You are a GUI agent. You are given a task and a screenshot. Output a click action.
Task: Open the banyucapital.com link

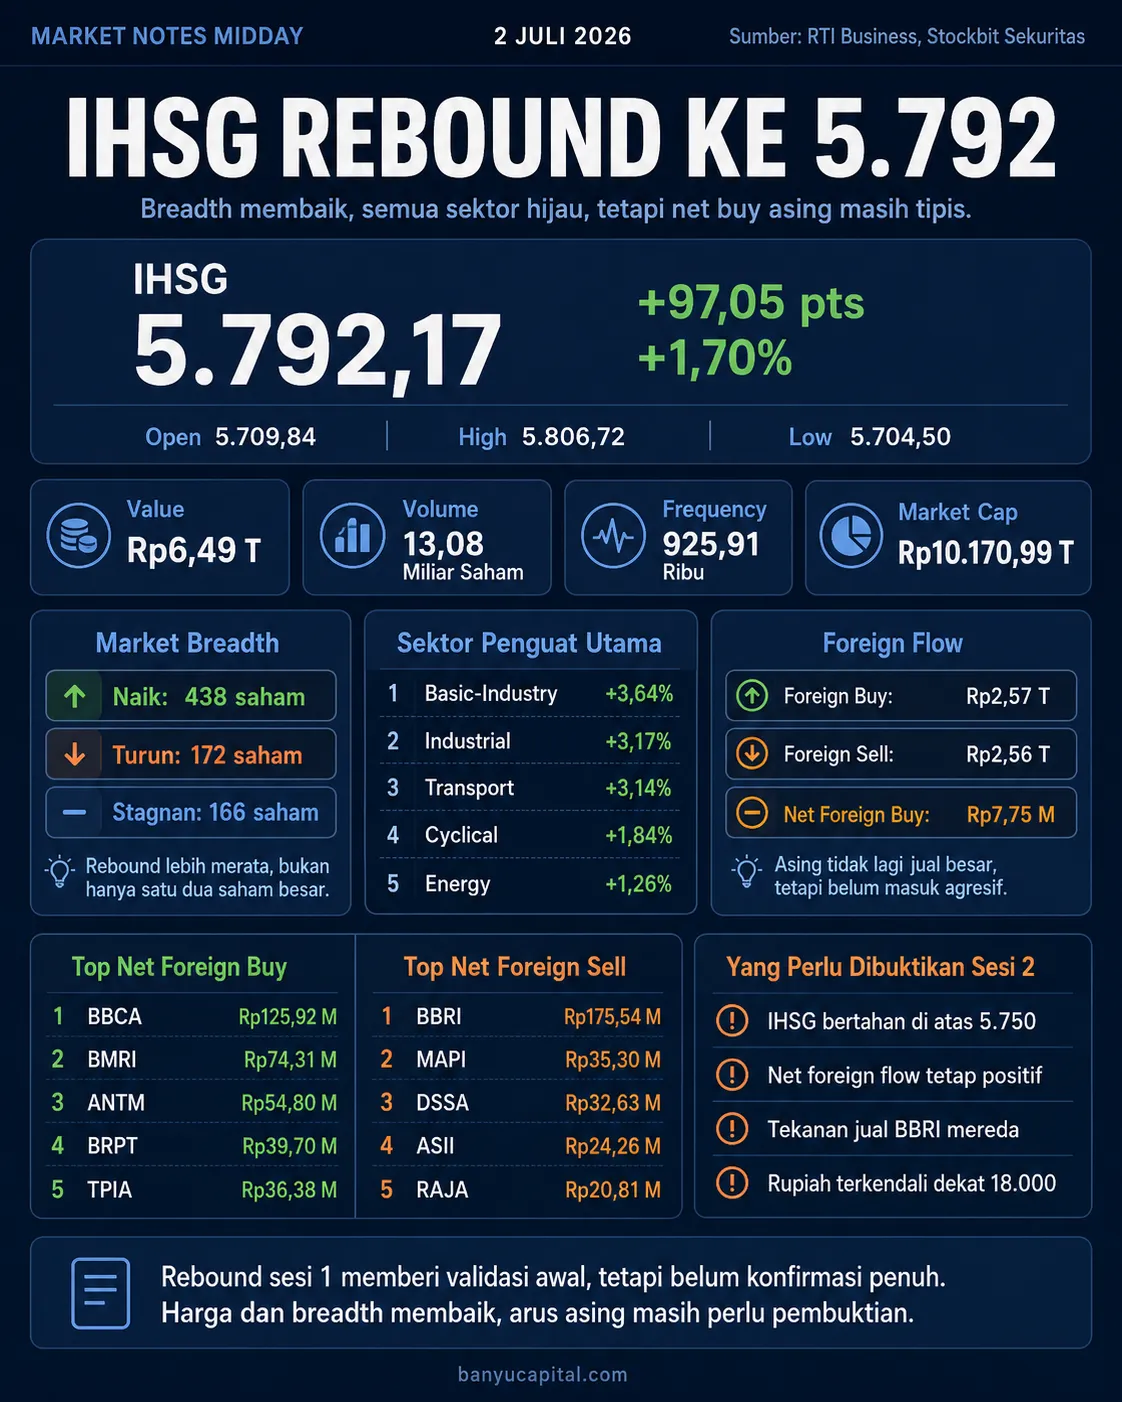coord(543,1375)
